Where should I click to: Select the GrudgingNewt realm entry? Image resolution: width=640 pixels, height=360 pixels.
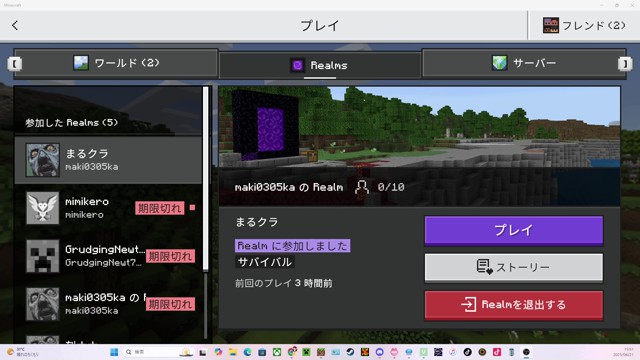tap(108, 256)
